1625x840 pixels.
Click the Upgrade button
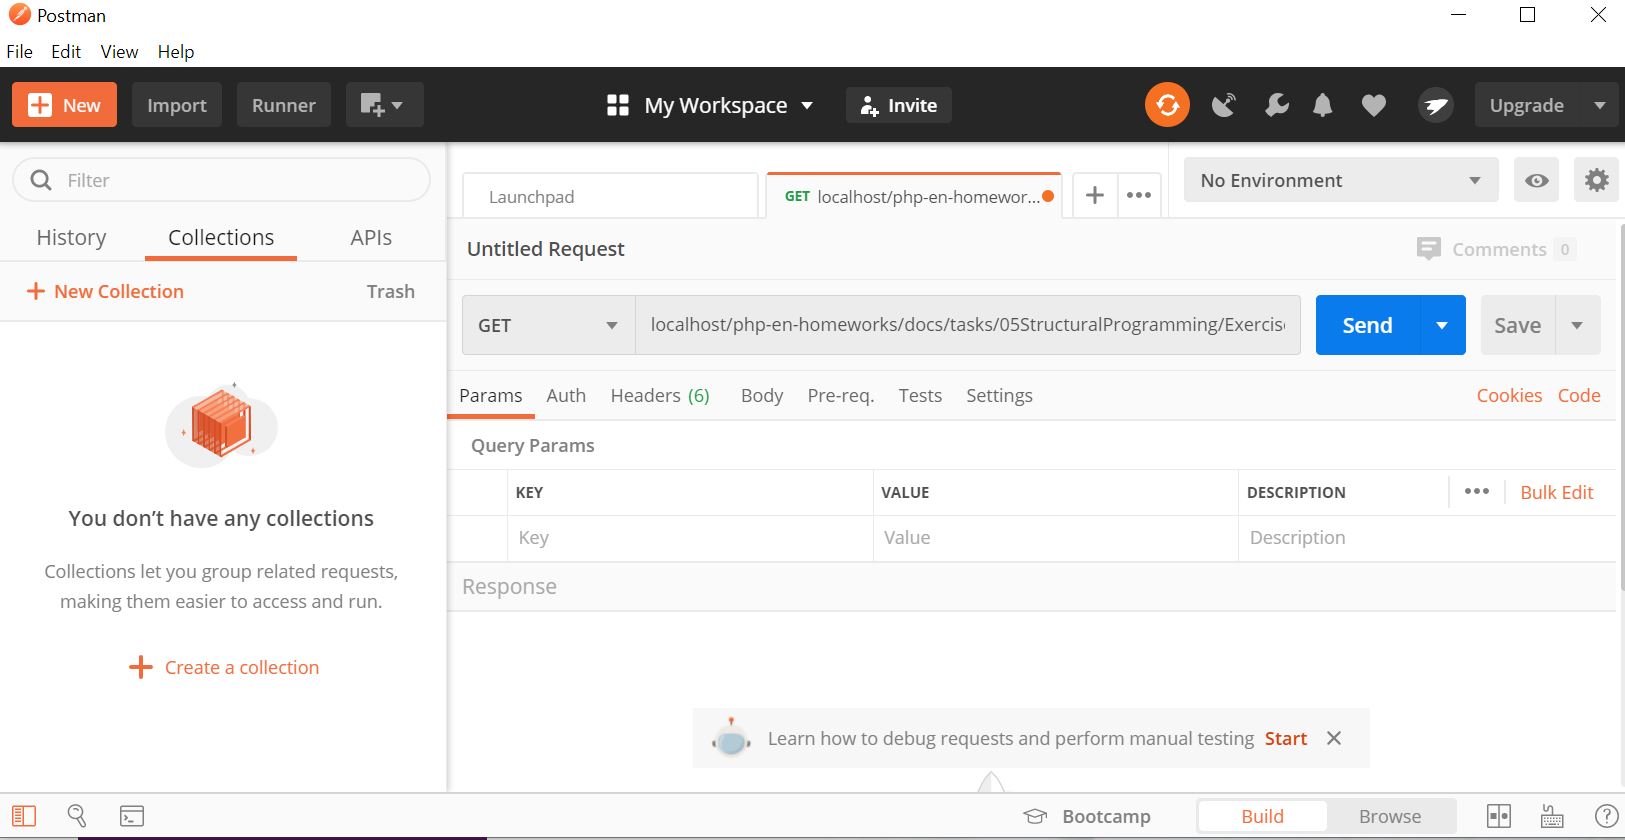coord(1527,105)
